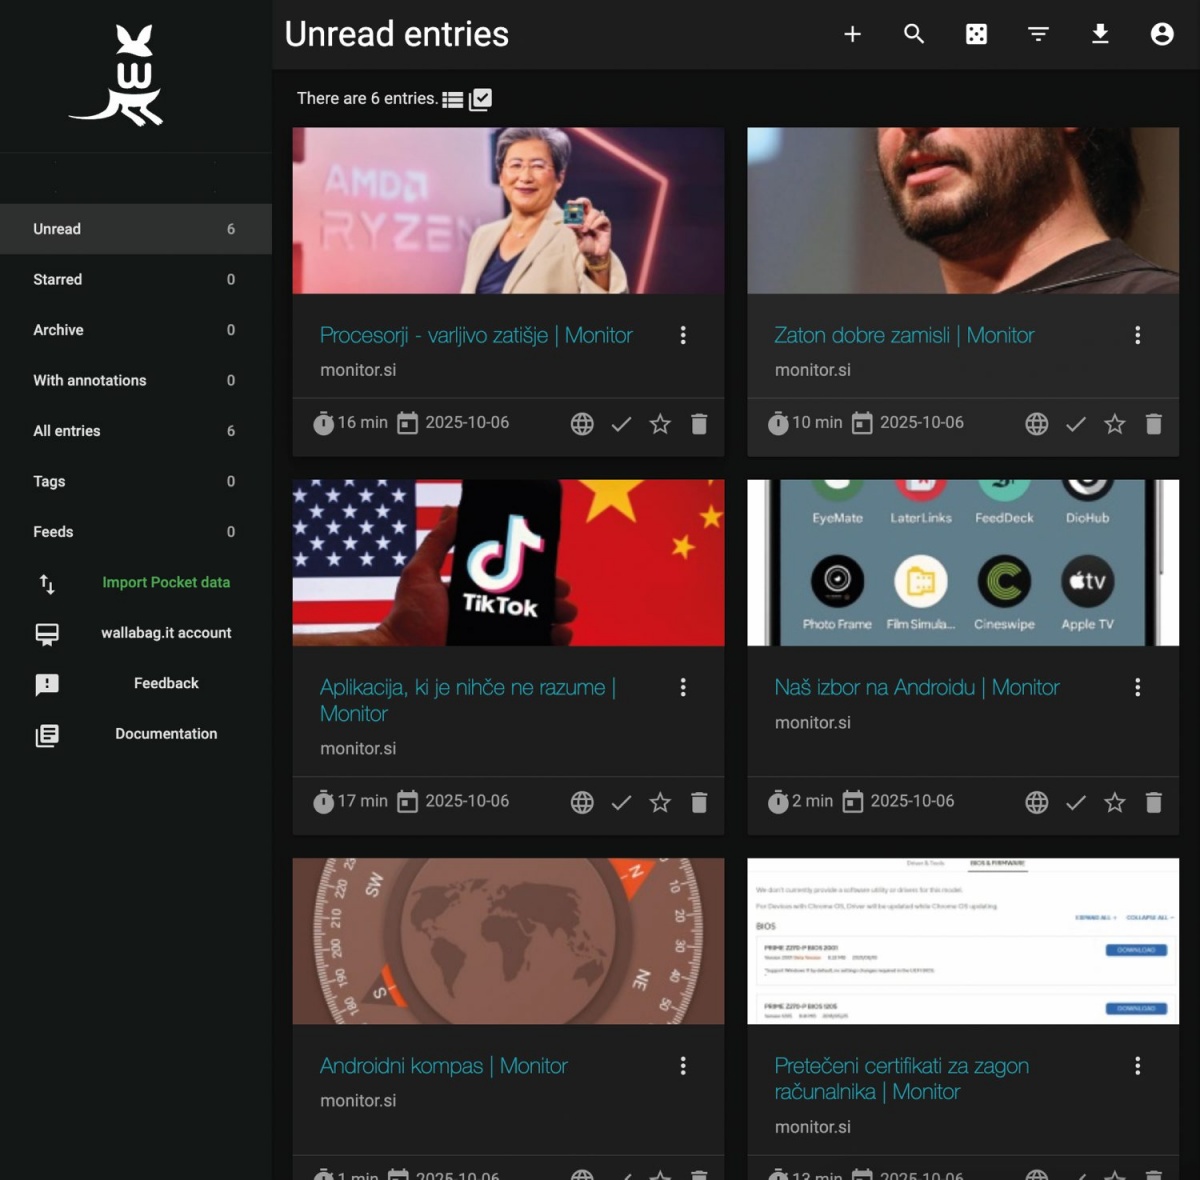Open three-dot menu for Pretečeni certifikati entry
Viewport: 1200px width, 1180px height.
pyautogui.click(x=1137, y=1066)
